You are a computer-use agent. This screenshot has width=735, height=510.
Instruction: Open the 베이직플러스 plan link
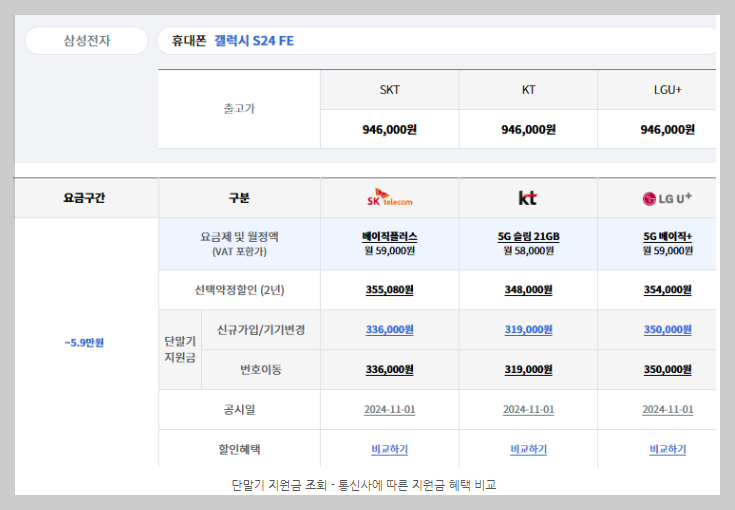pyautogui.click(x=390, y=237)
